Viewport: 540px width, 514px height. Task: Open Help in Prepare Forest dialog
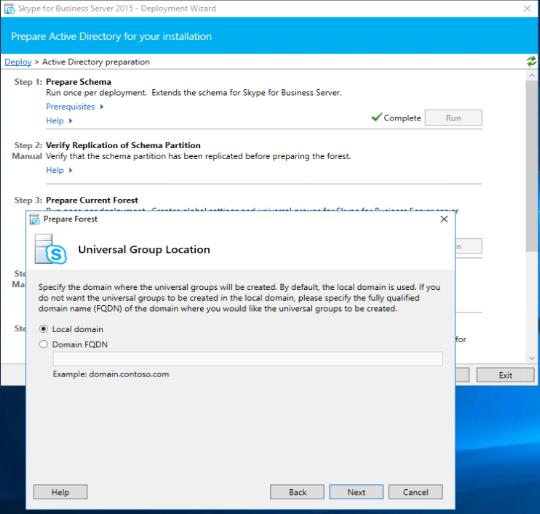[x=60, y=492]
